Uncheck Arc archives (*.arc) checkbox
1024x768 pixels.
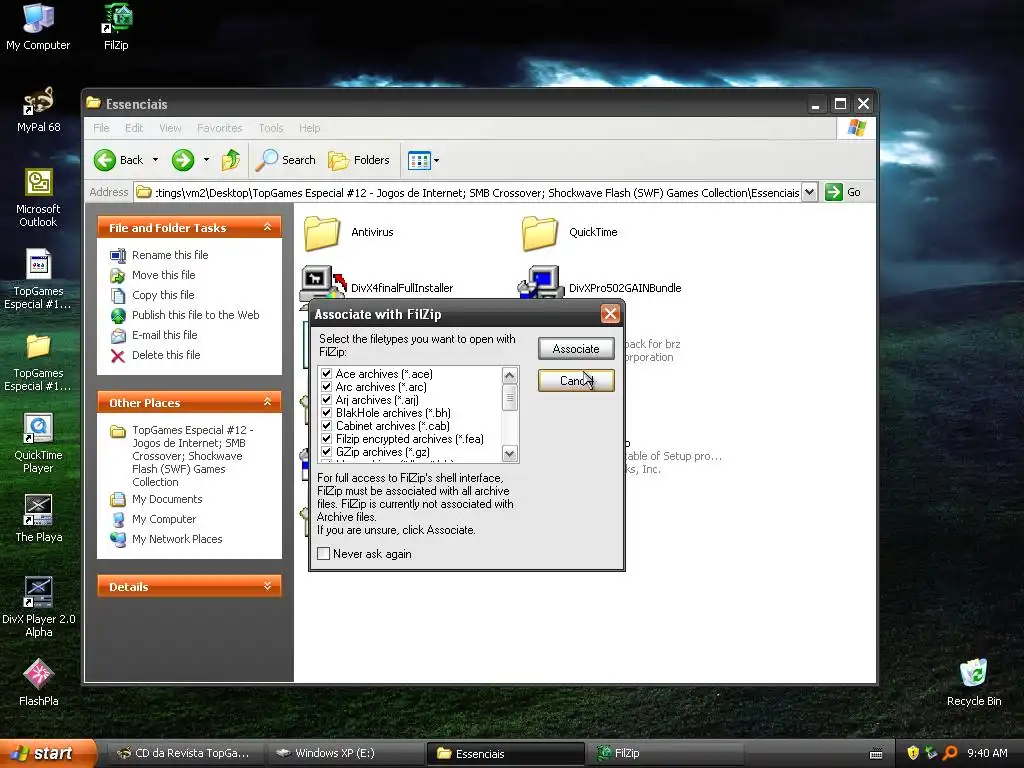coord(327,387)
